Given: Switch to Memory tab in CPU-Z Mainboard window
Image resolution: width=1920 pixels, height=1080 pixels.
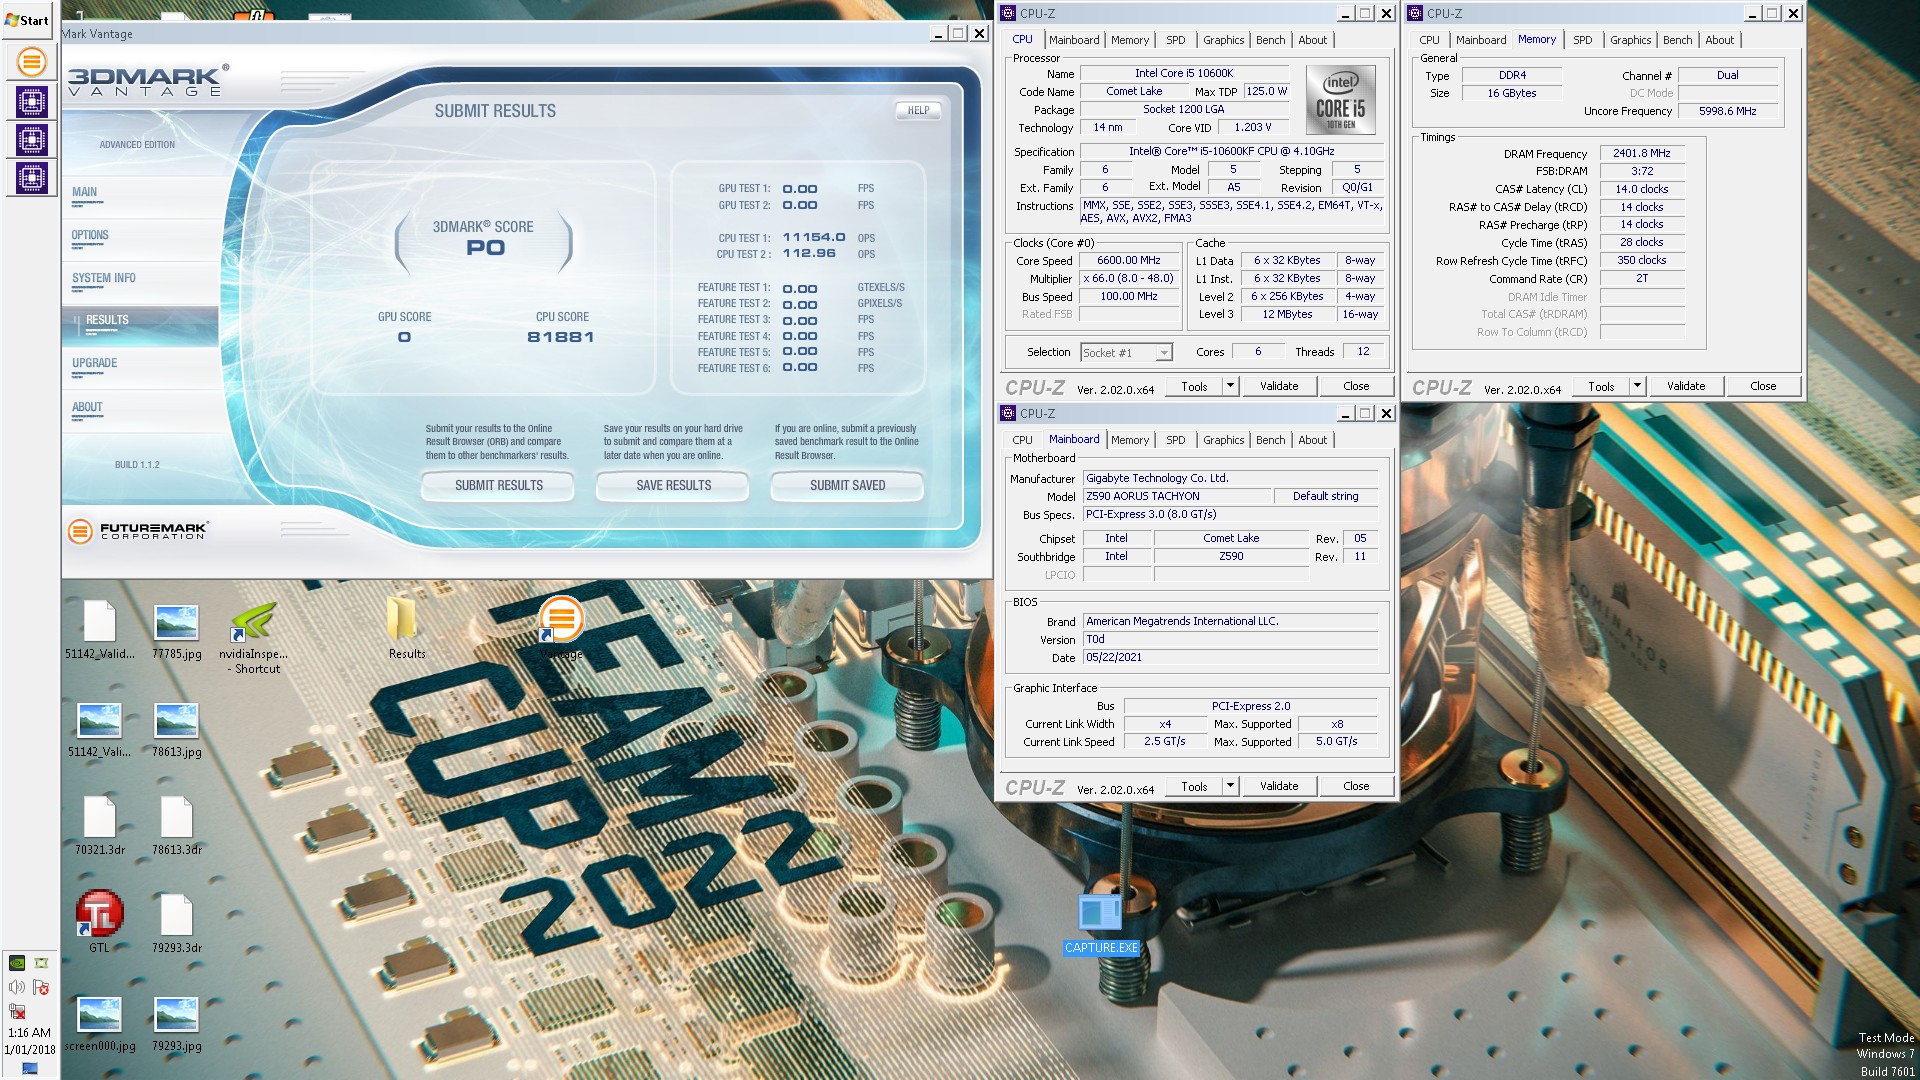Looking at the screenshot, I should 1130,440.
